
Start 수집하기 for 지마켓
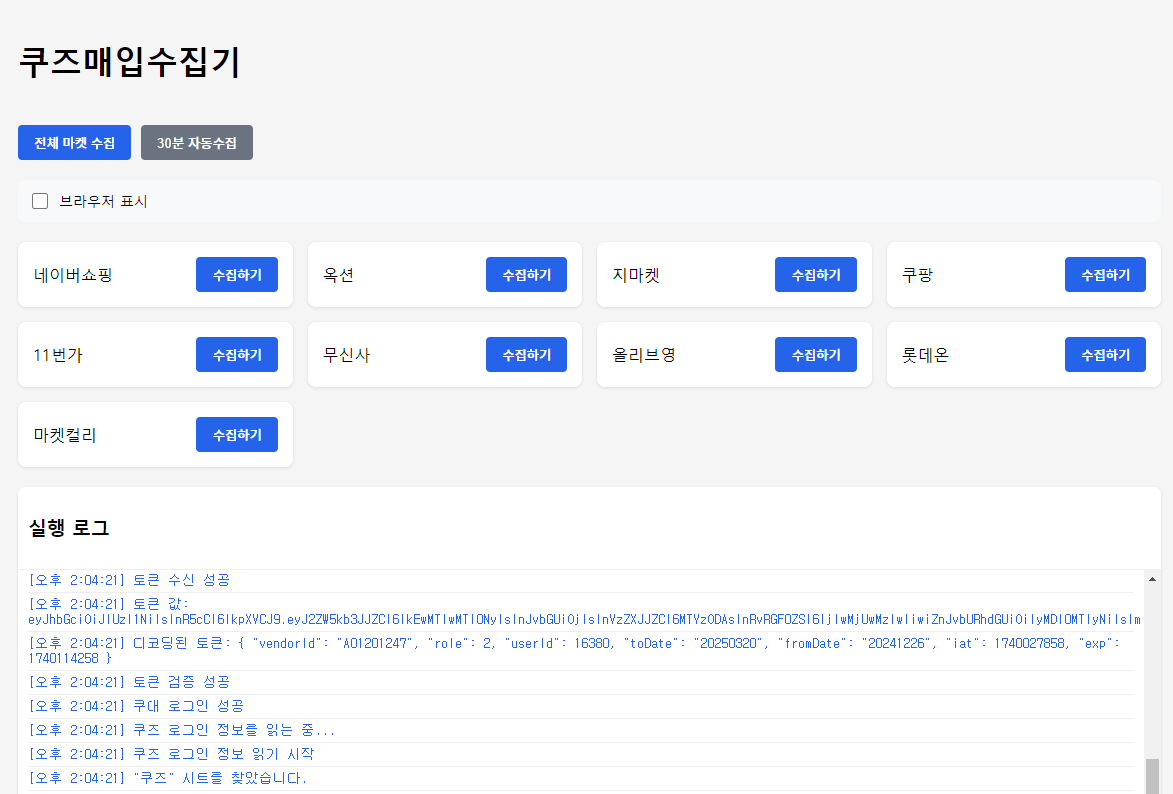[x=816, y=275]
